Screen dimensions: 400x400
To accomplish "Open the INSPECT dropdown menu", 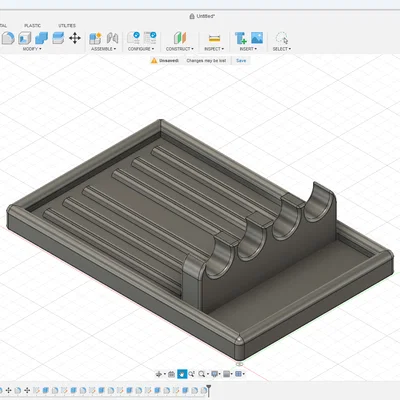I will (x=214, y=49).
